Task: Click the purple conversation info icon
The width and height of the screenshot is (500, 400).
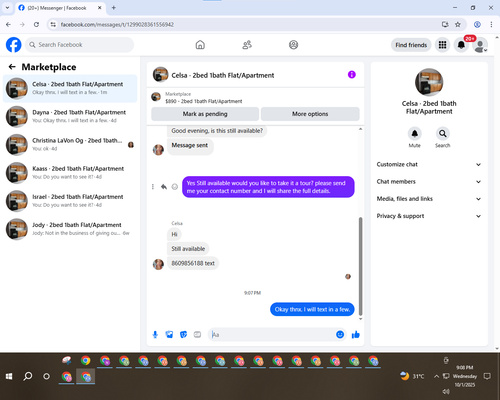Action: [x=352, y=75]
